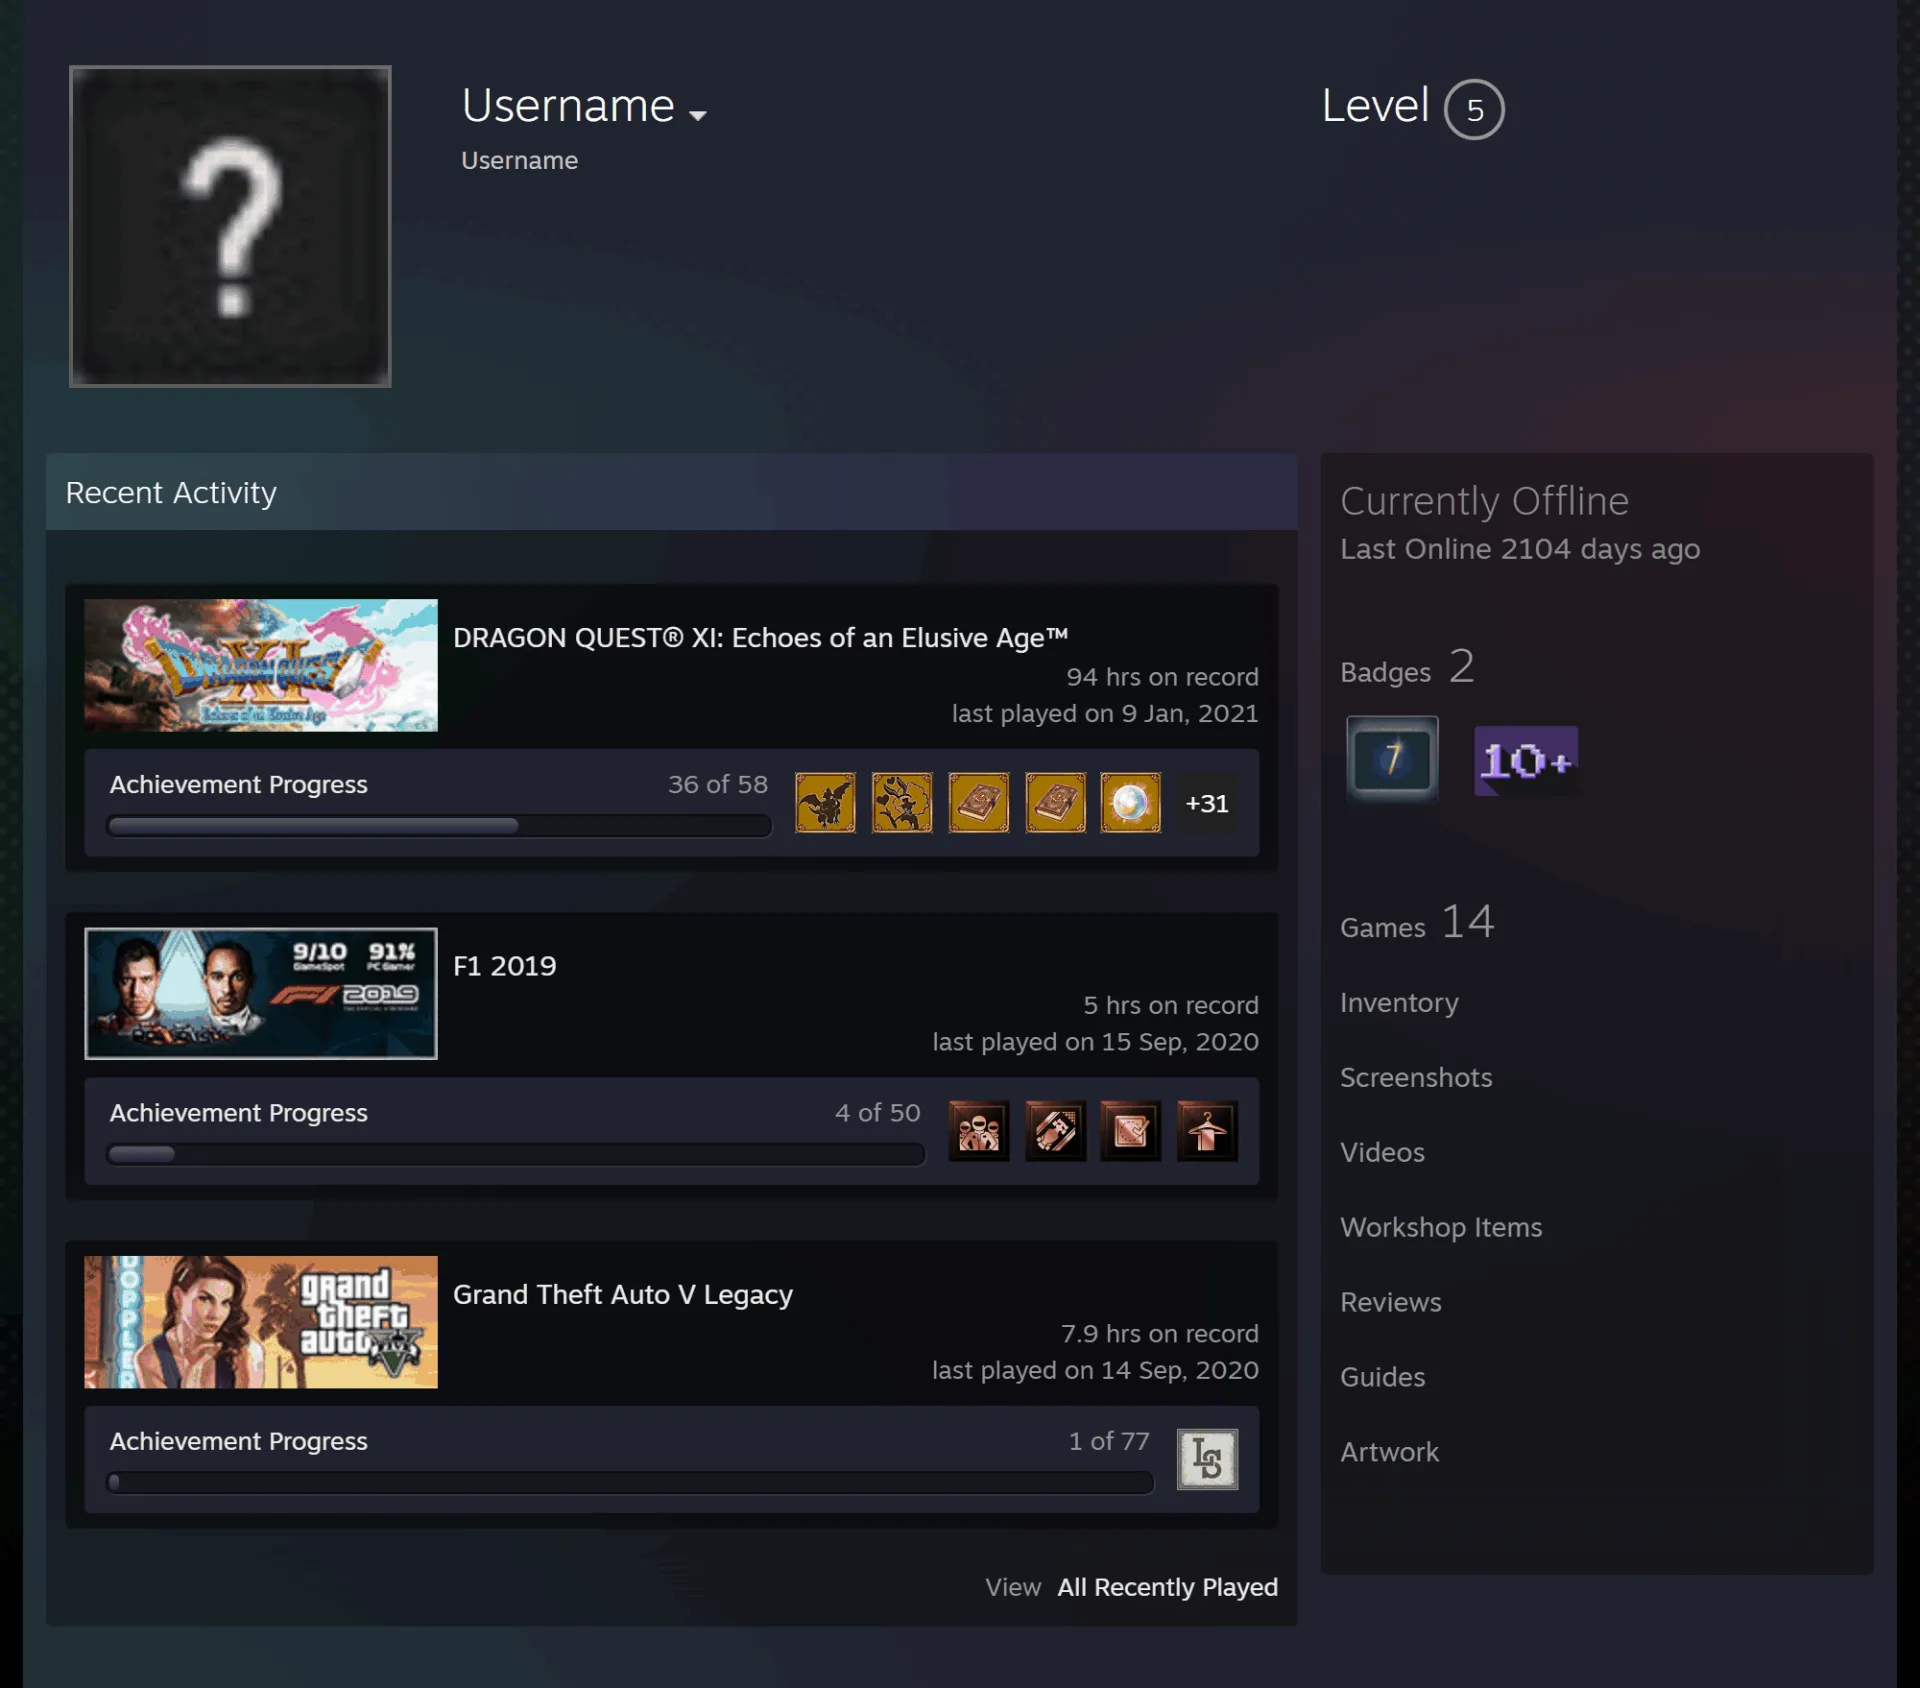Open the first Dragon Quest achievement icon
Image resolution: width=1920 pixels, height=1688 pixels.
click(825, 802)
